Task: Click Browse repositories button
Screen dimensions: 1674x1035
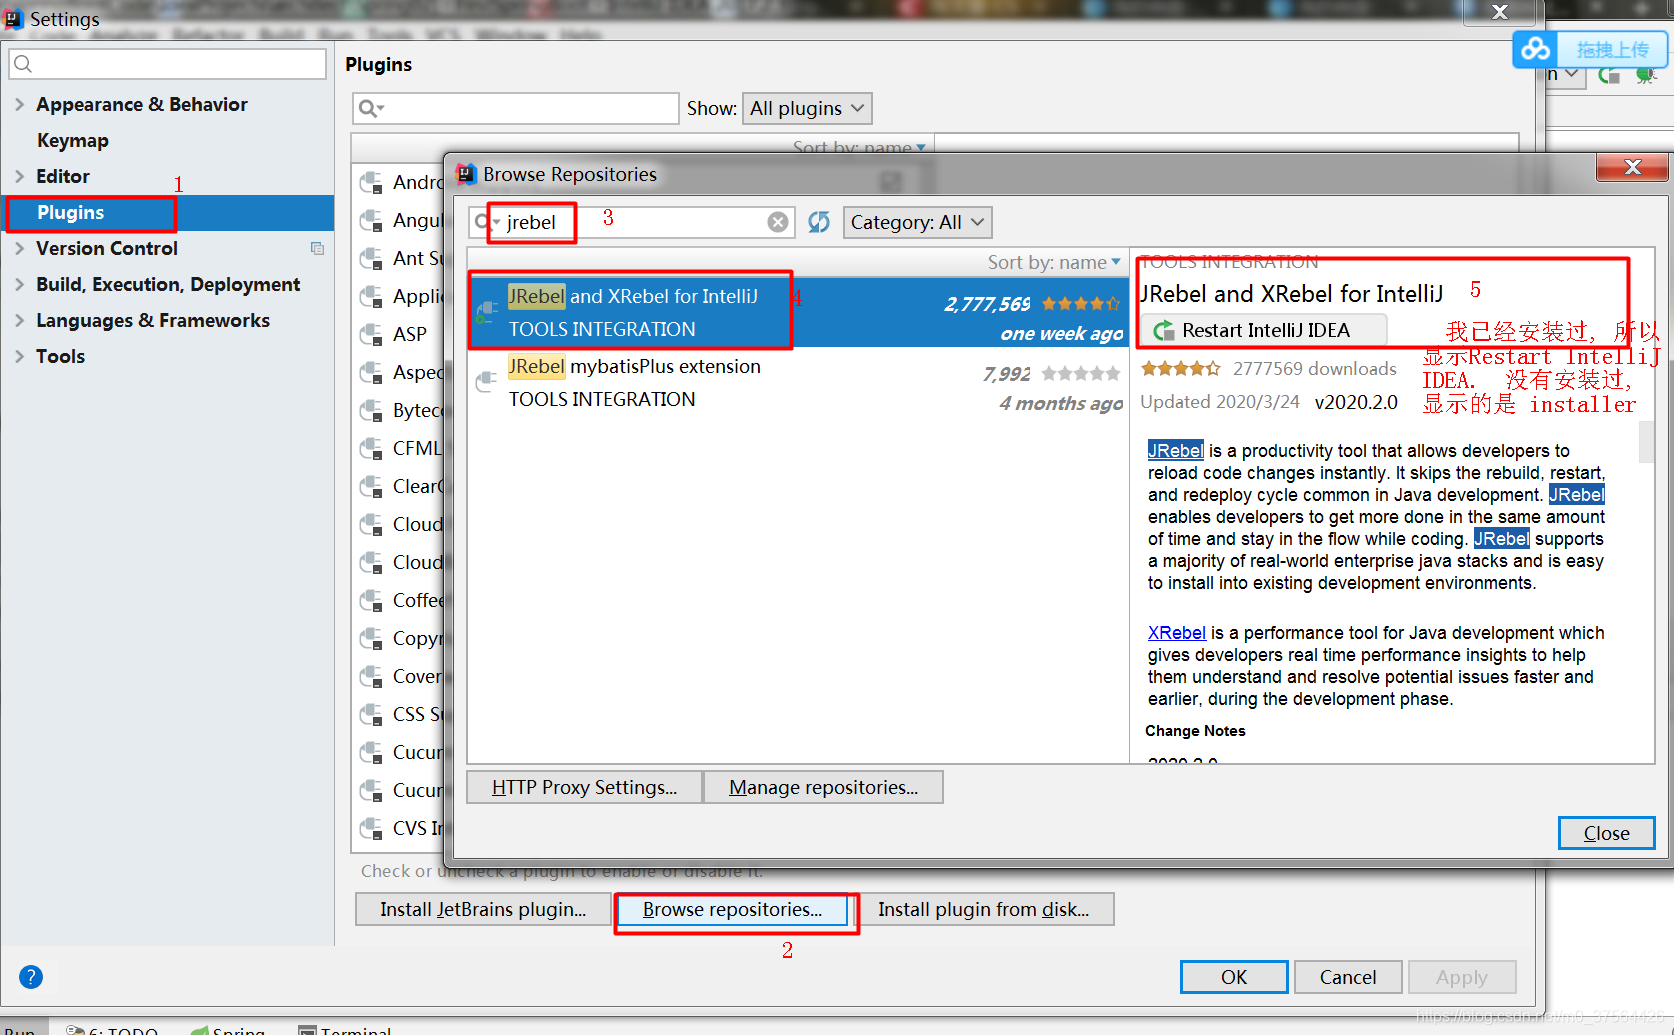Action: (x=732, y=909)
